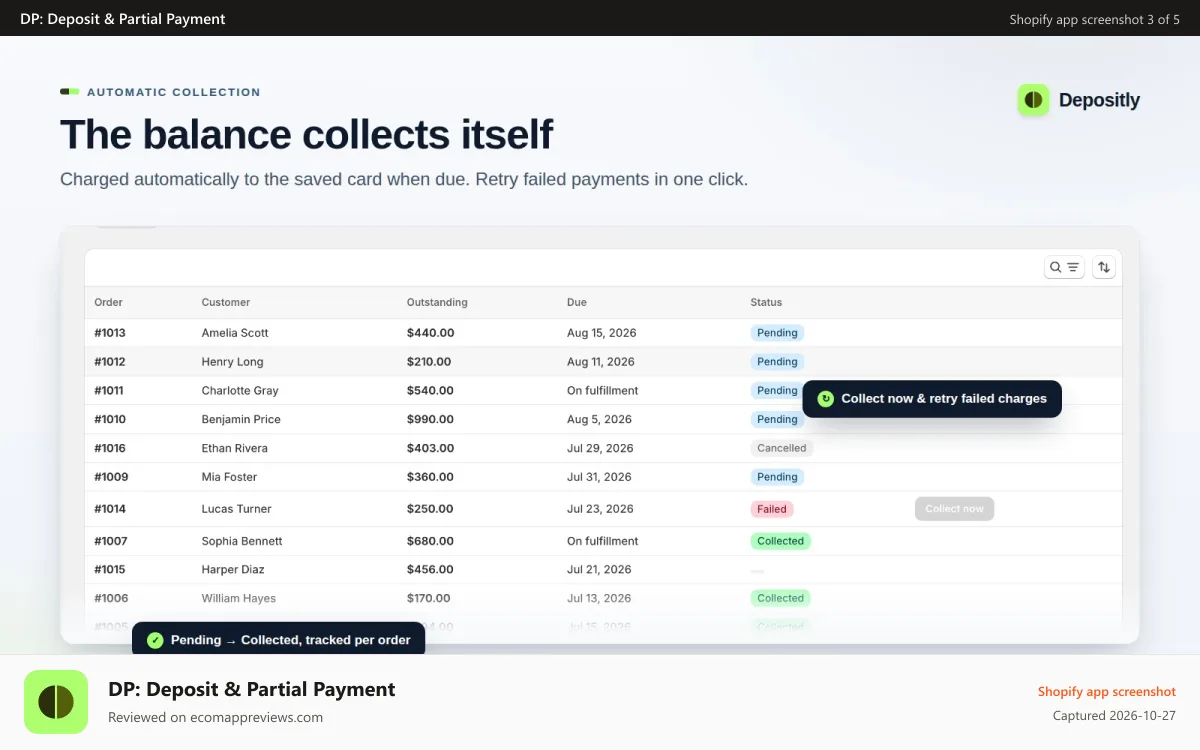1200x750 pixels.
Task: Click the Pending status badge for Amelia Scott
Action: click(777, 333)
